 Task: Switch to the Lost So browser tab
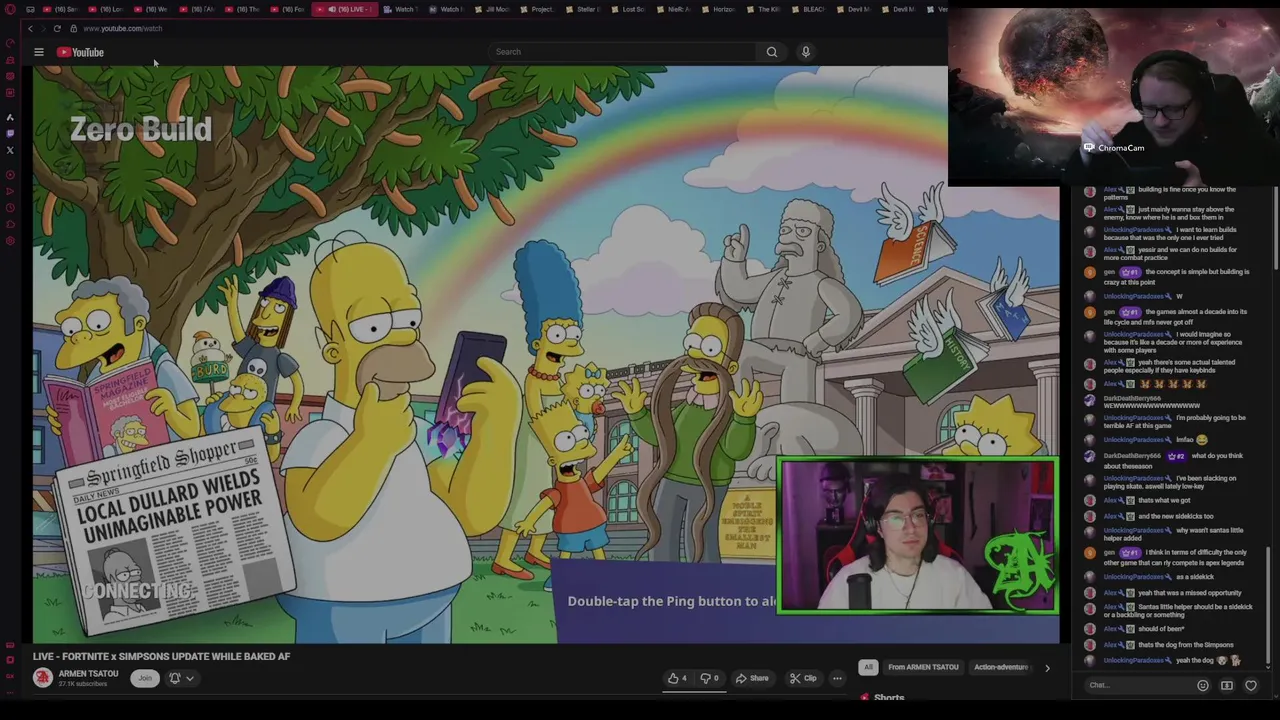pos(628,9)
